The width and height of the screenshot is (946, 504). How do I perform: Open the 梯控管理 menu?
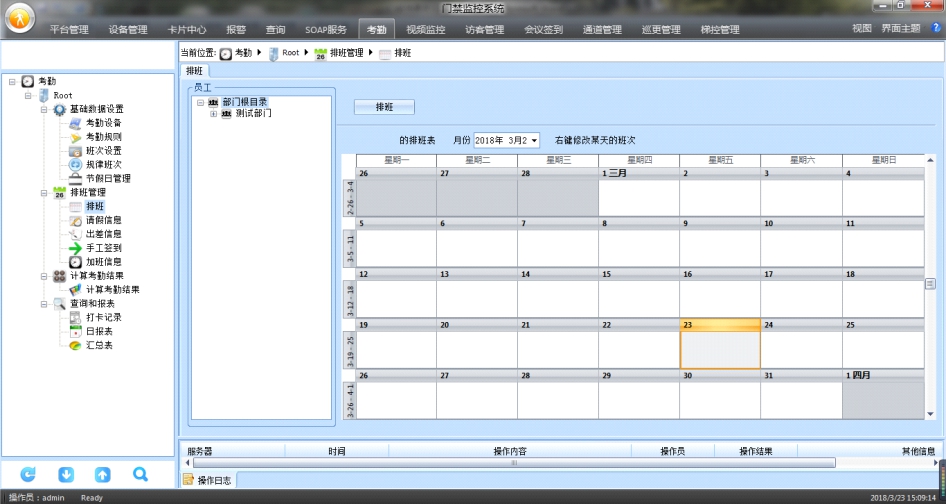pos(720,29)
